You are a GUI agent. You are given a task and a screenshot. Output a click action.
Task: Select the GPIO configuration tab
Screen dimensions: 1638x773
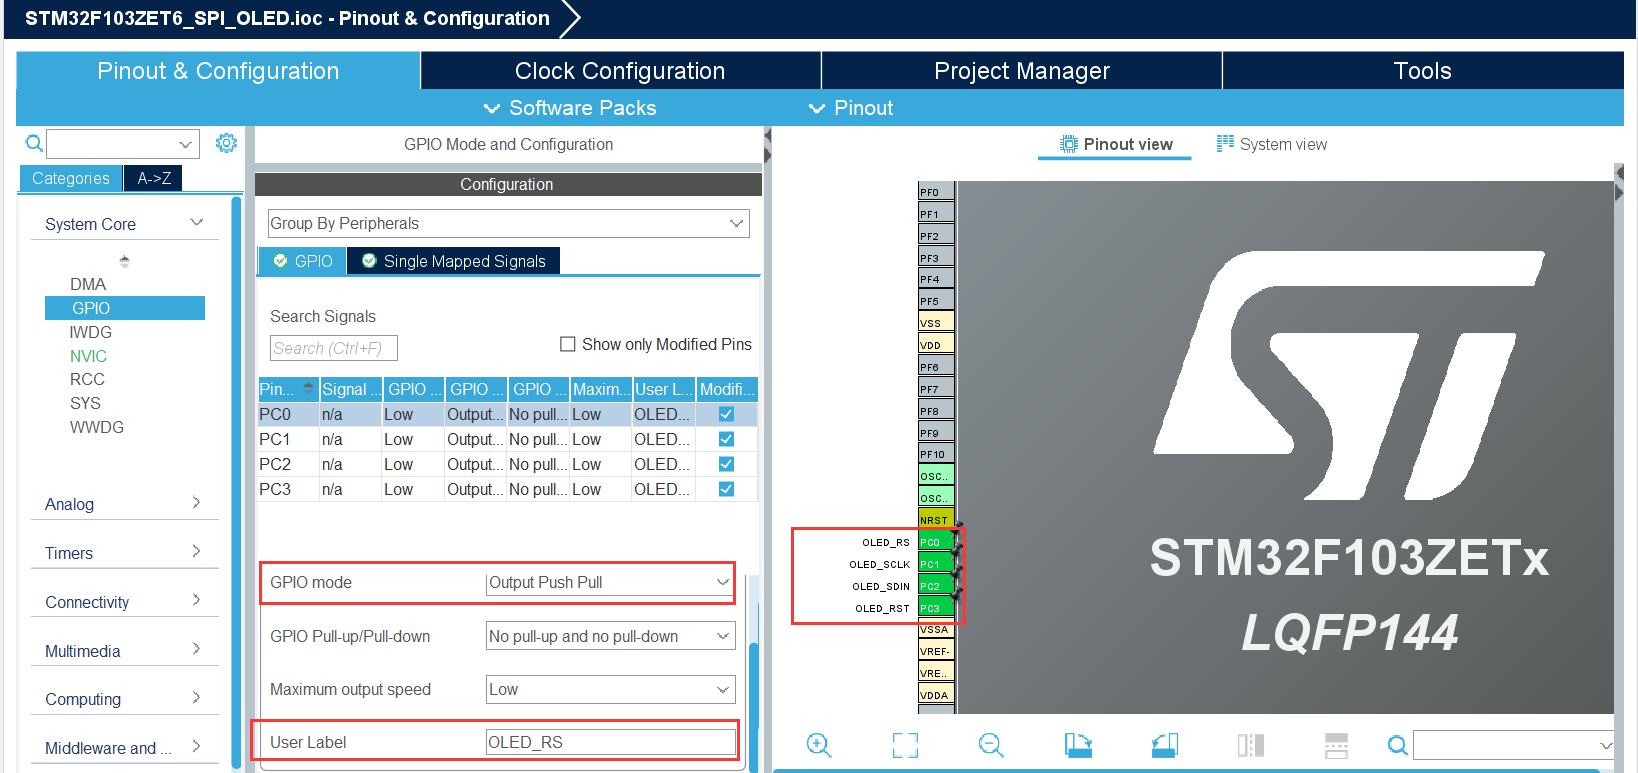point(303,261)
